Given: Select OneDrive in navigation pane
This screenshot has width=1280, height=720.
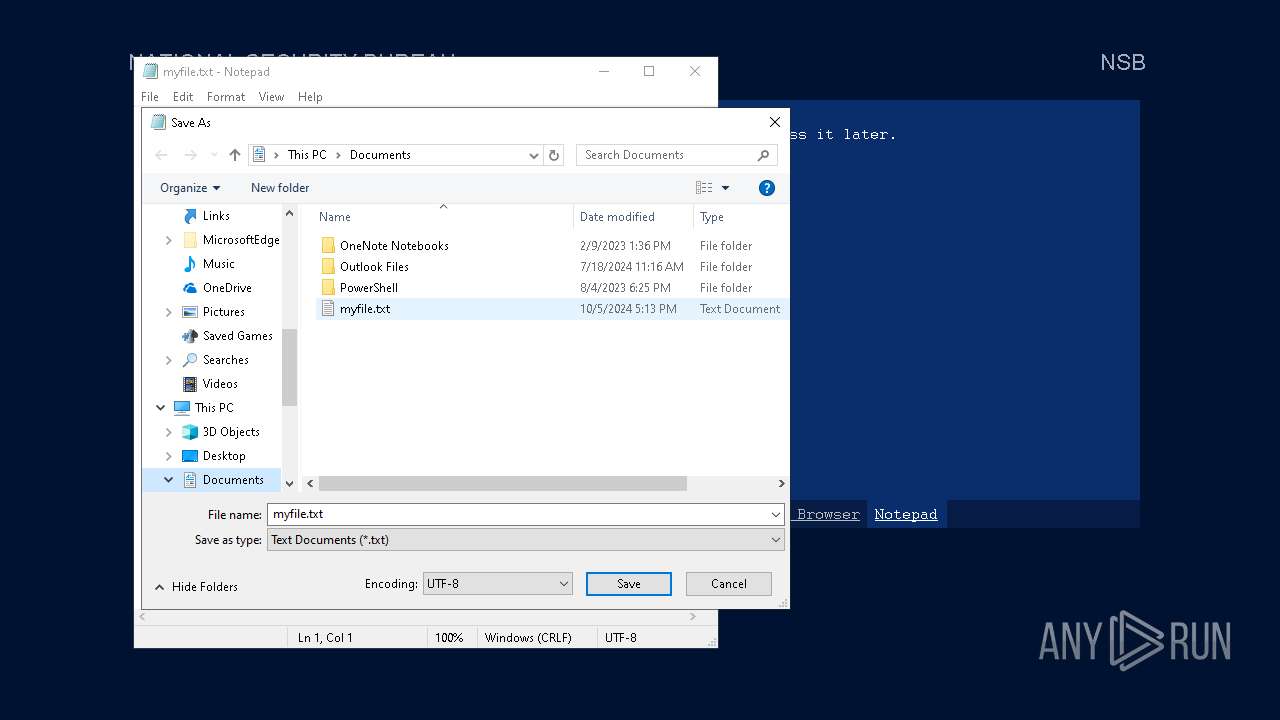Looking at the screenshot, I should pyautogui.click(x=227, y=288).
